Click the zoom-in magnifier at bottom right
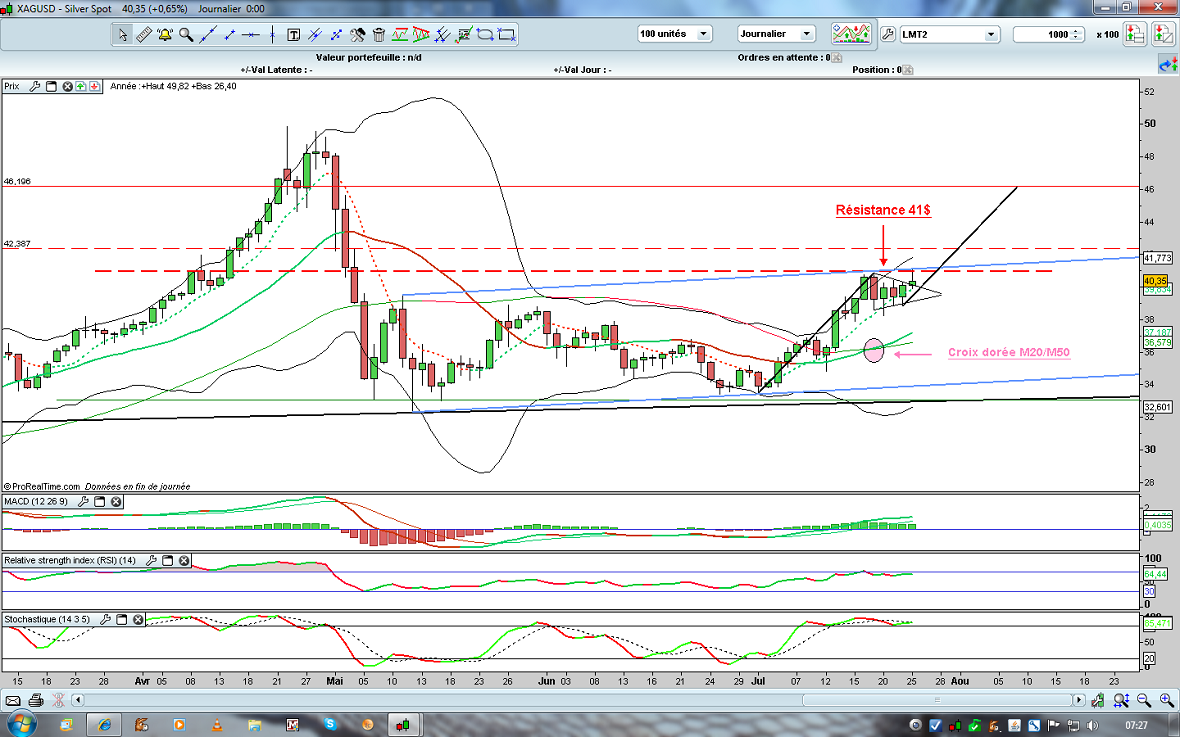1180x737 pixels. (x=1166, y=699)
